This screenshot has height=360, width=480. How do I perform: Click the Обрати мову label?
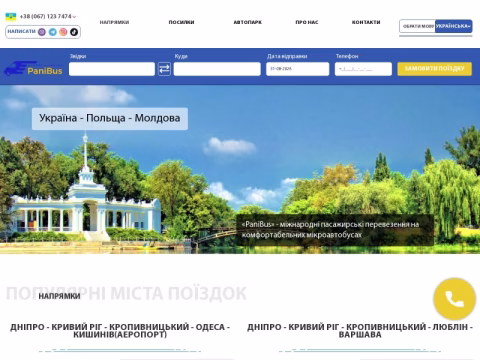(418, 26)
